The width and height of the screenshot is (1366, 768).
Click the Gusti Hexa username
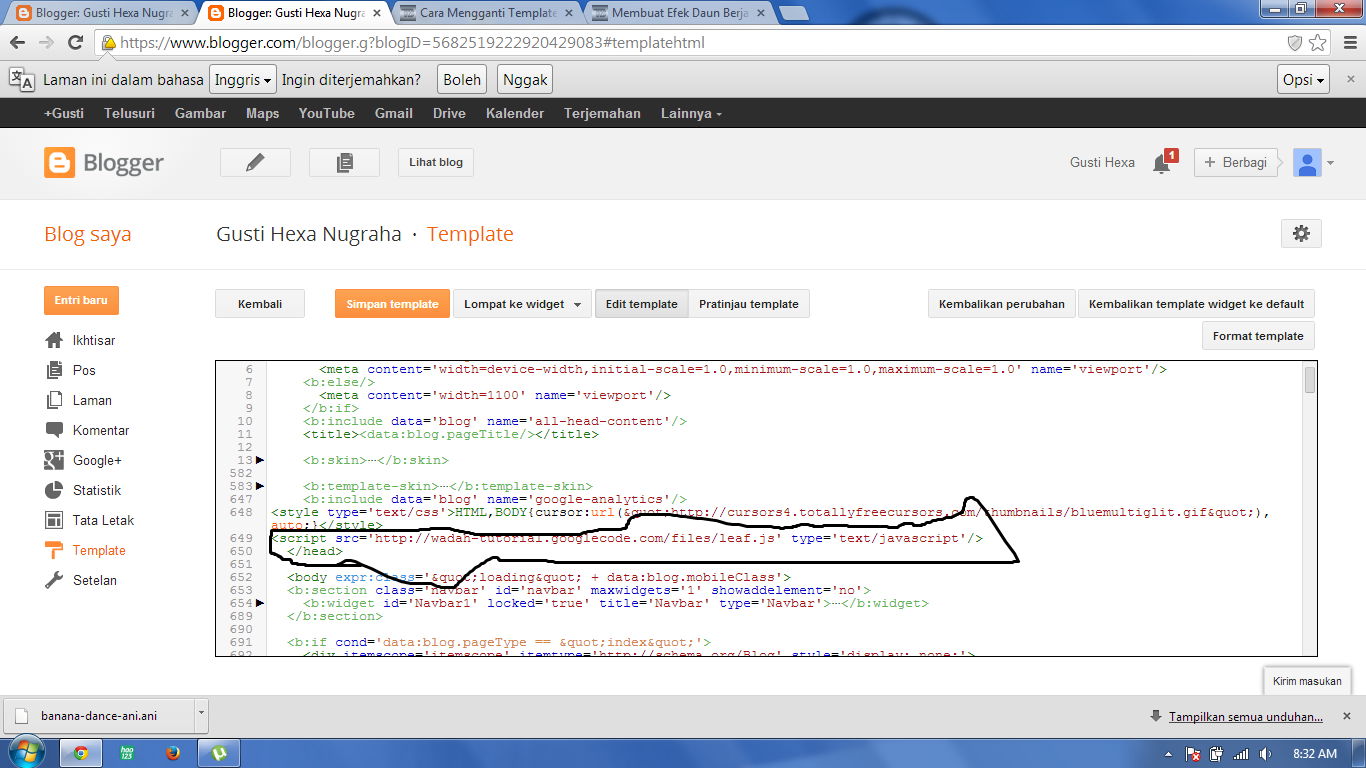pos(1102,163)
